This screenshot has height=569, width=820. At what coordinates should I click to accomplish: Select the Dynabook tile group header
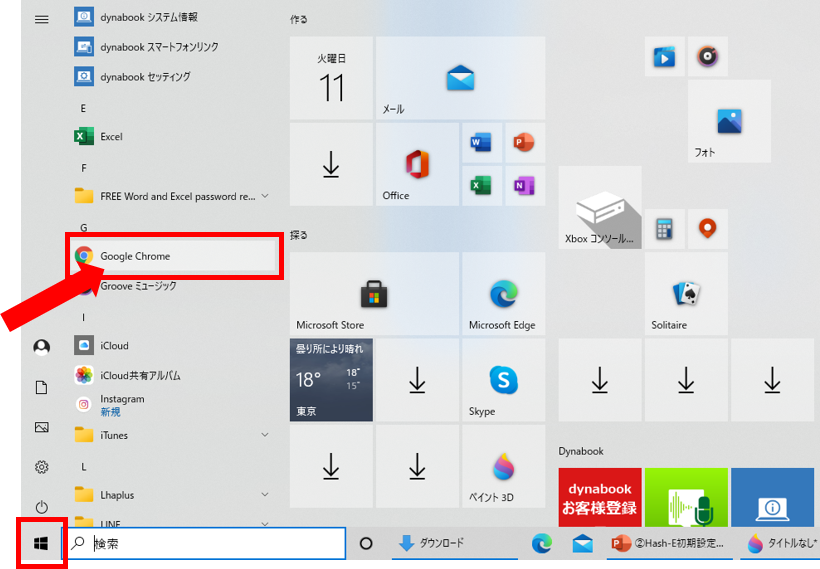point(580,451)
